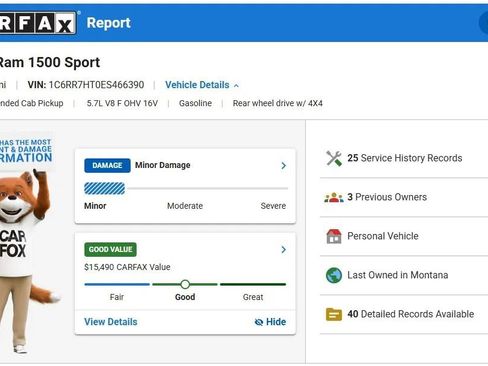This screenshot has width=488, height=366.
Task: Click the crossed-eye Hide icon
Action: pos(259,322)
